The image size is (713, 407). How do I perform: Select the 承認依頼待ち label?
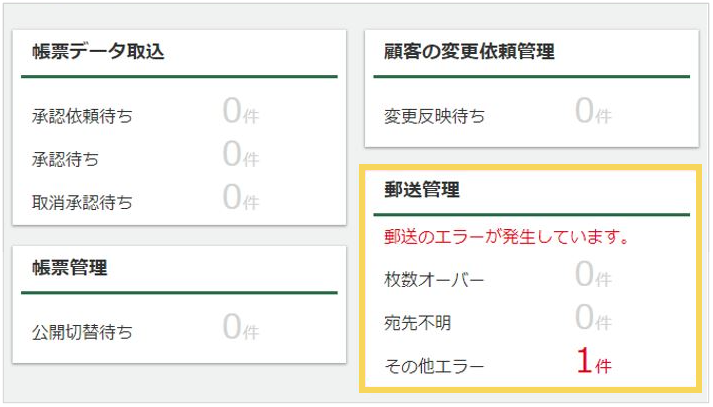[x=82, y=116]
